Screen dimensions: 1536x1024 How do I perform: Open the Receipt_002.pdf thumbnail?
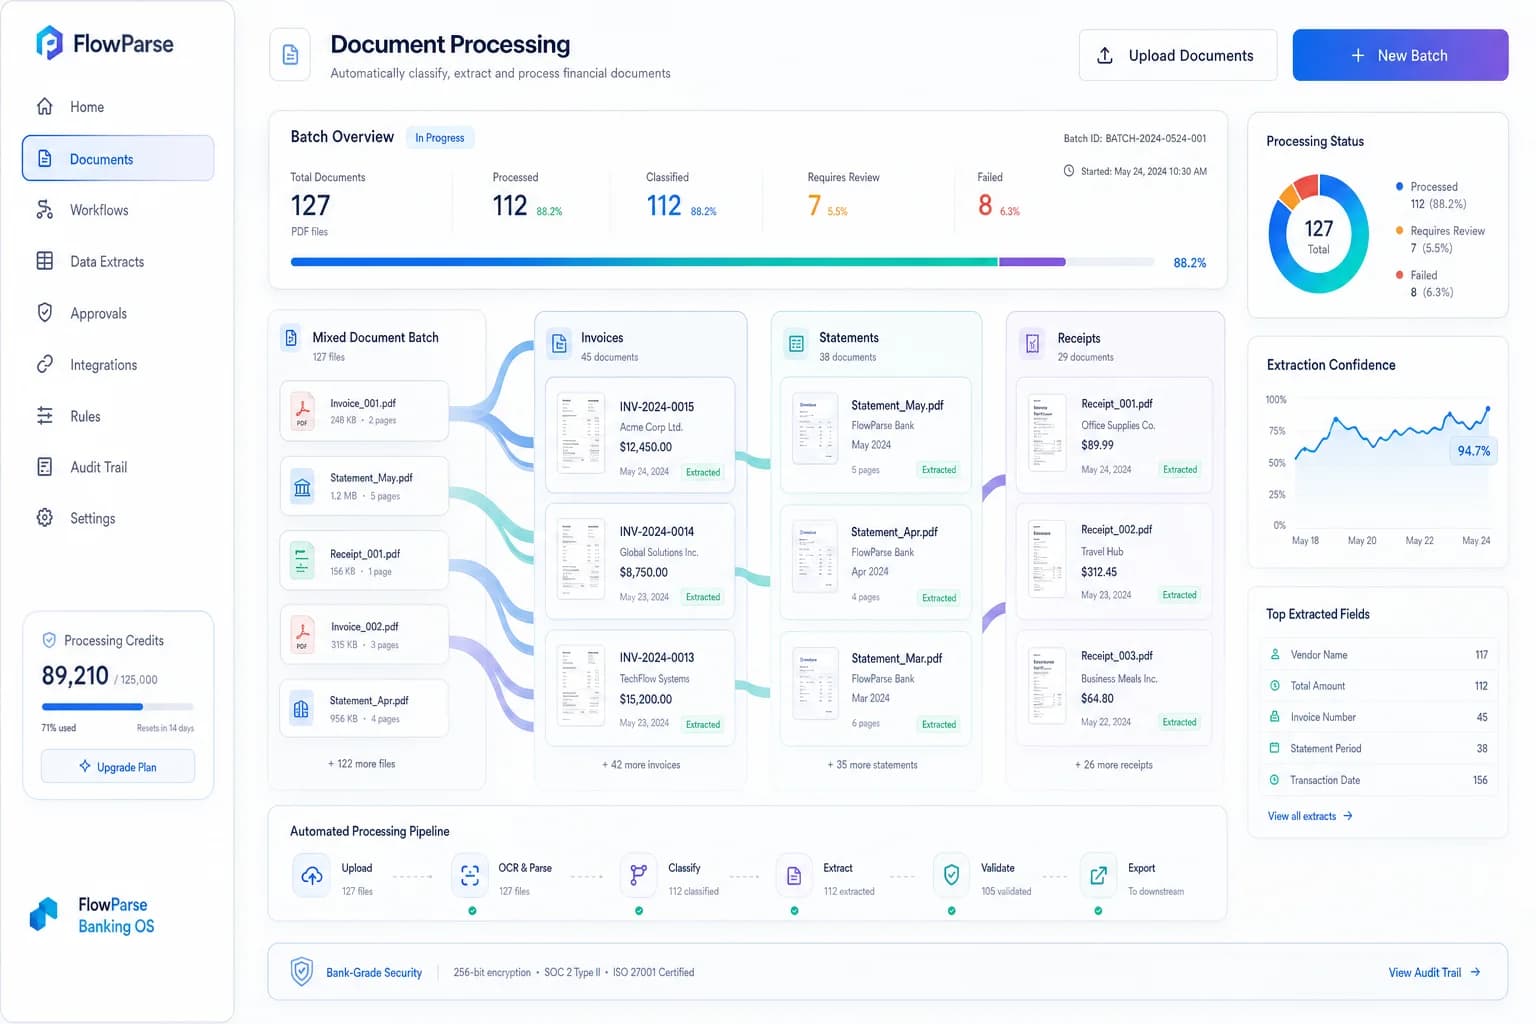(x=1047, y=559)
